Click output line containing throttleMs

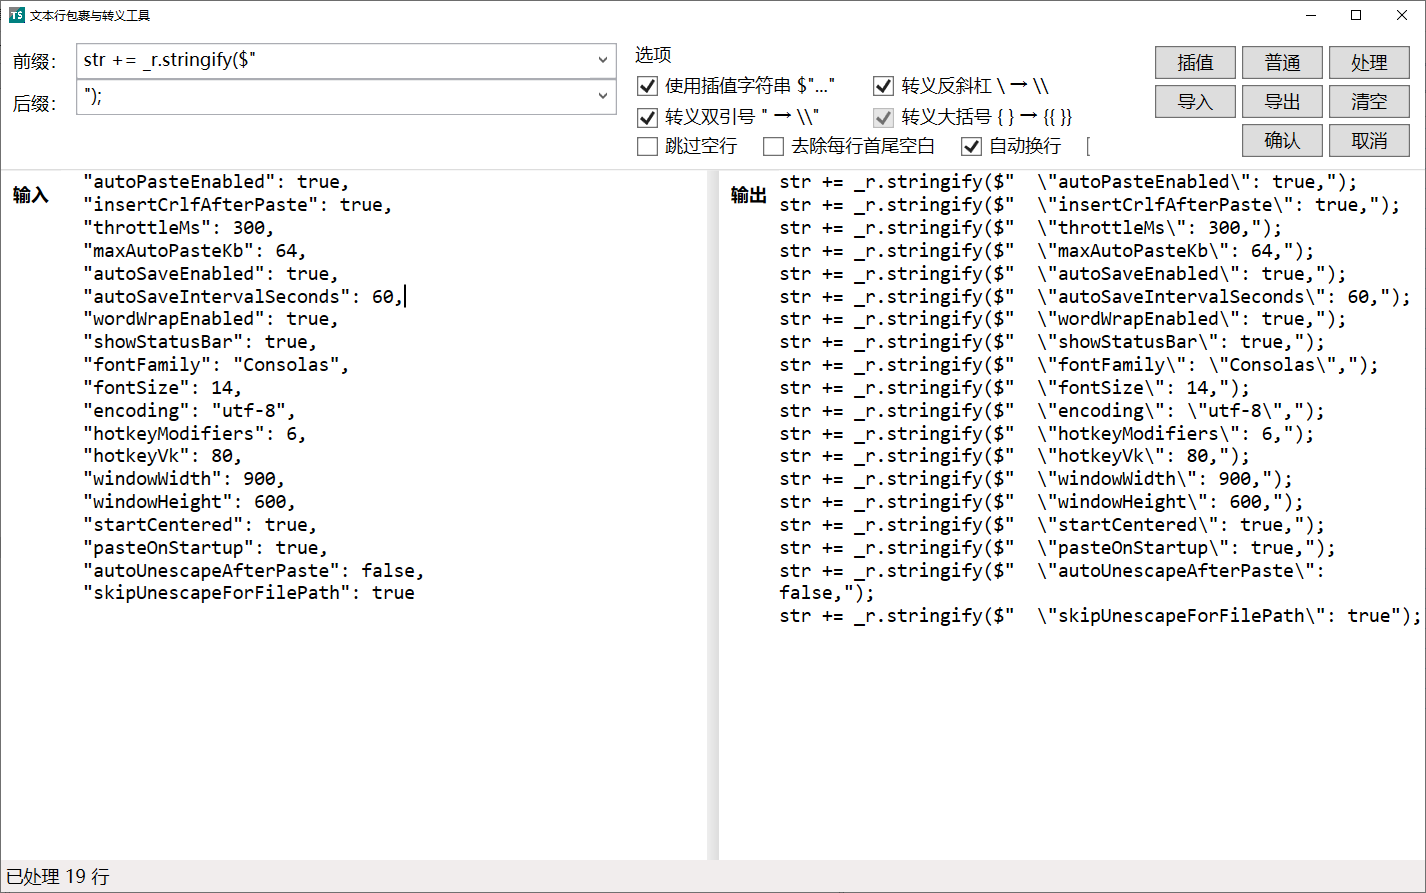click(1031, 228)
